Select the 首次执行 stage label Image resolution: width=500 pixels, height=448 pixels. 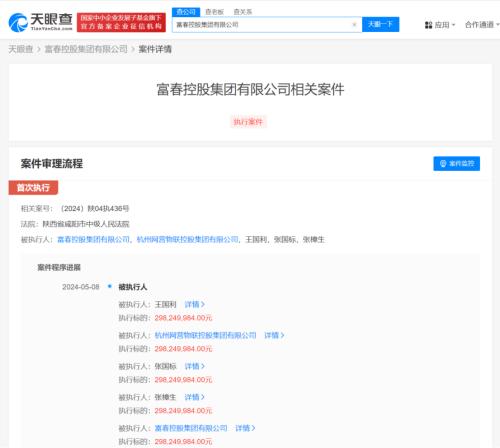(33, 188)
